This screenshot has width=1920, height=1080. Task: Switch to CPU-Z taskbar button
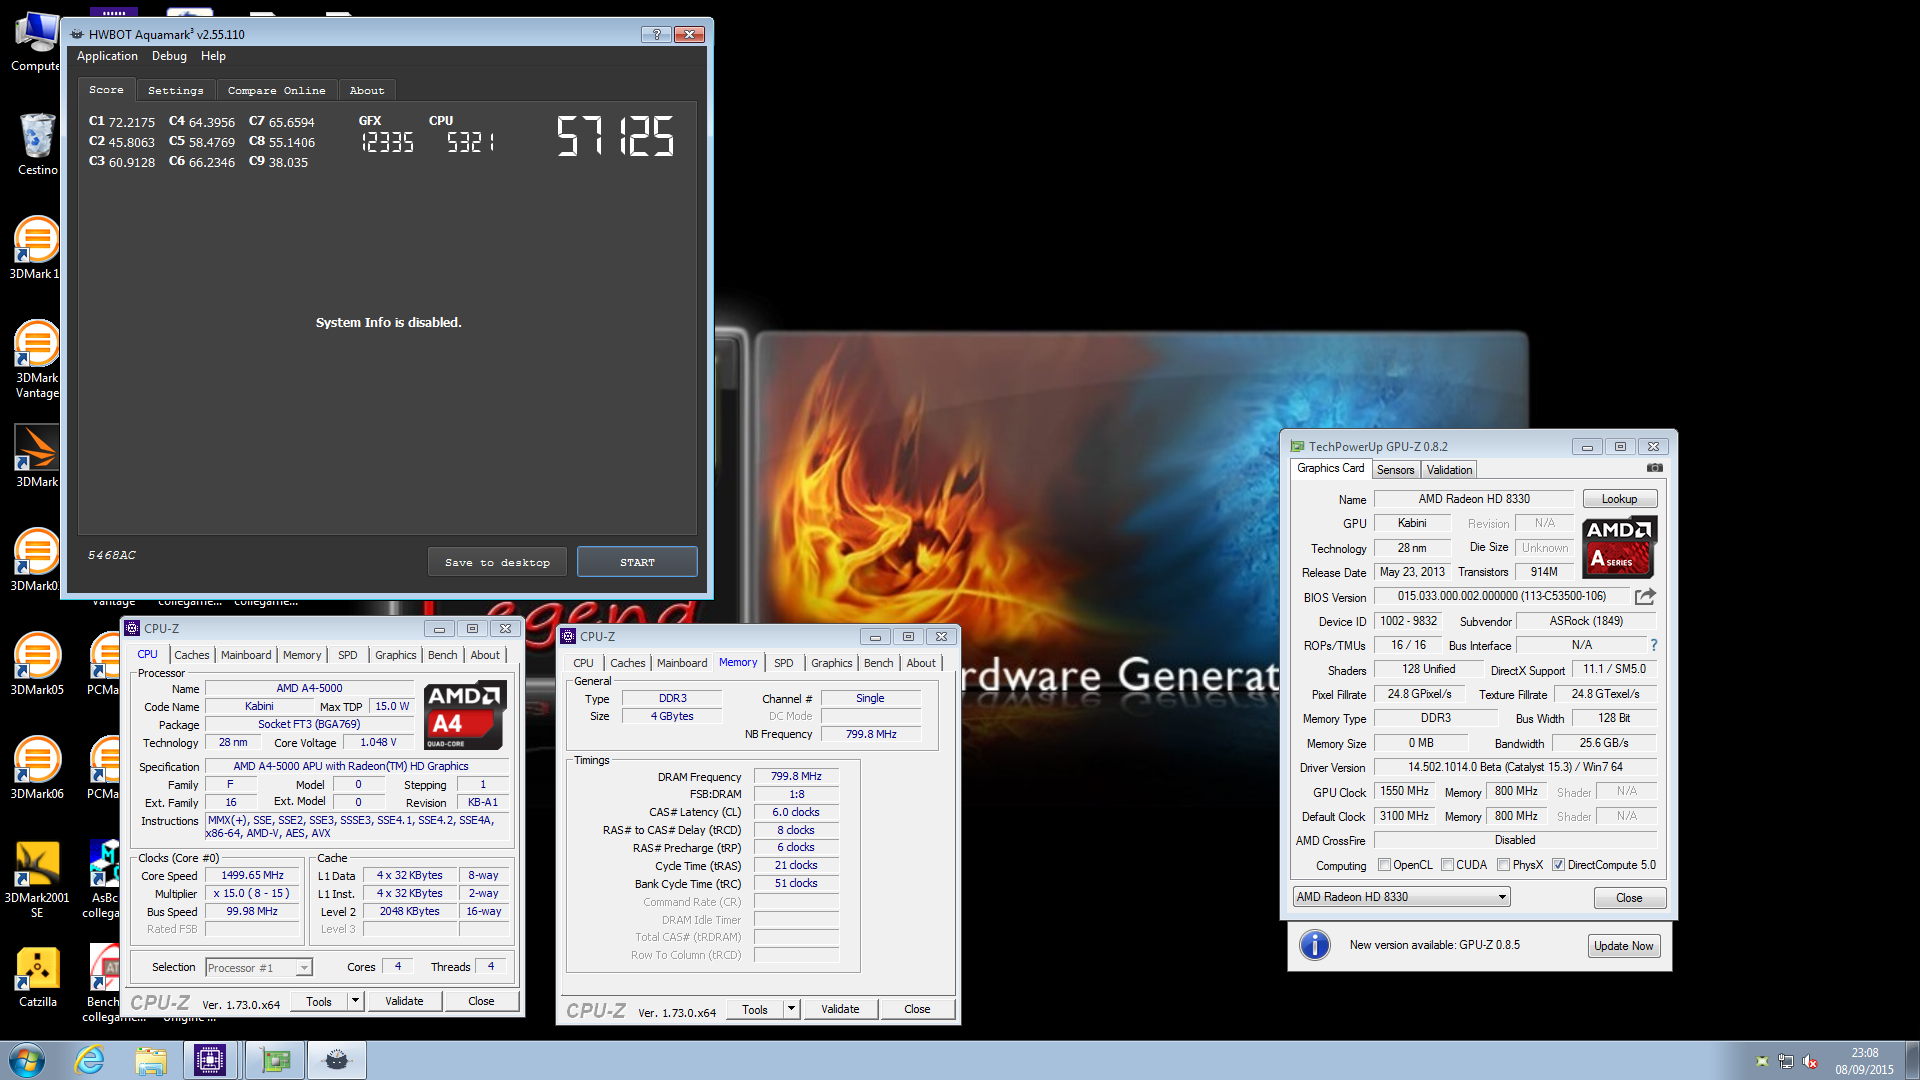(210, 1060)
